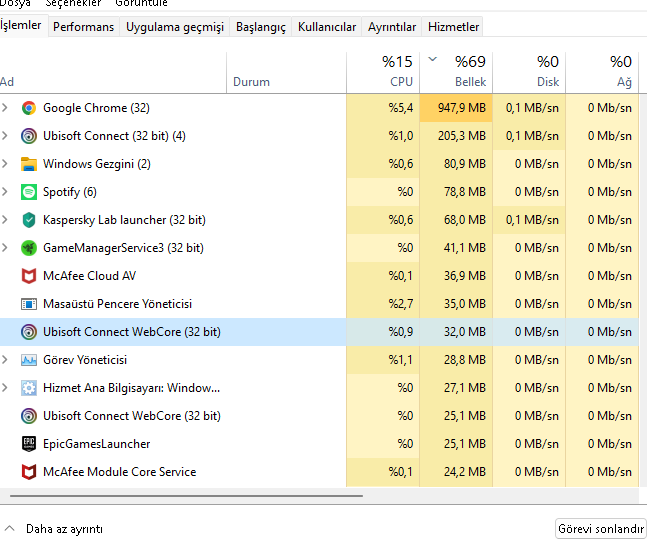This screenshot has height=543, width=647.
Task: Collapse view with Daha az ayrıntı chevron
Action: (9, 529)
